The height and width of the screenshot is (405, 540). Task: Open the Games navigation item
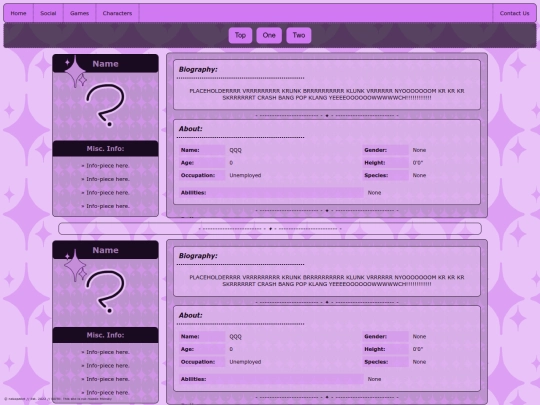80,13
